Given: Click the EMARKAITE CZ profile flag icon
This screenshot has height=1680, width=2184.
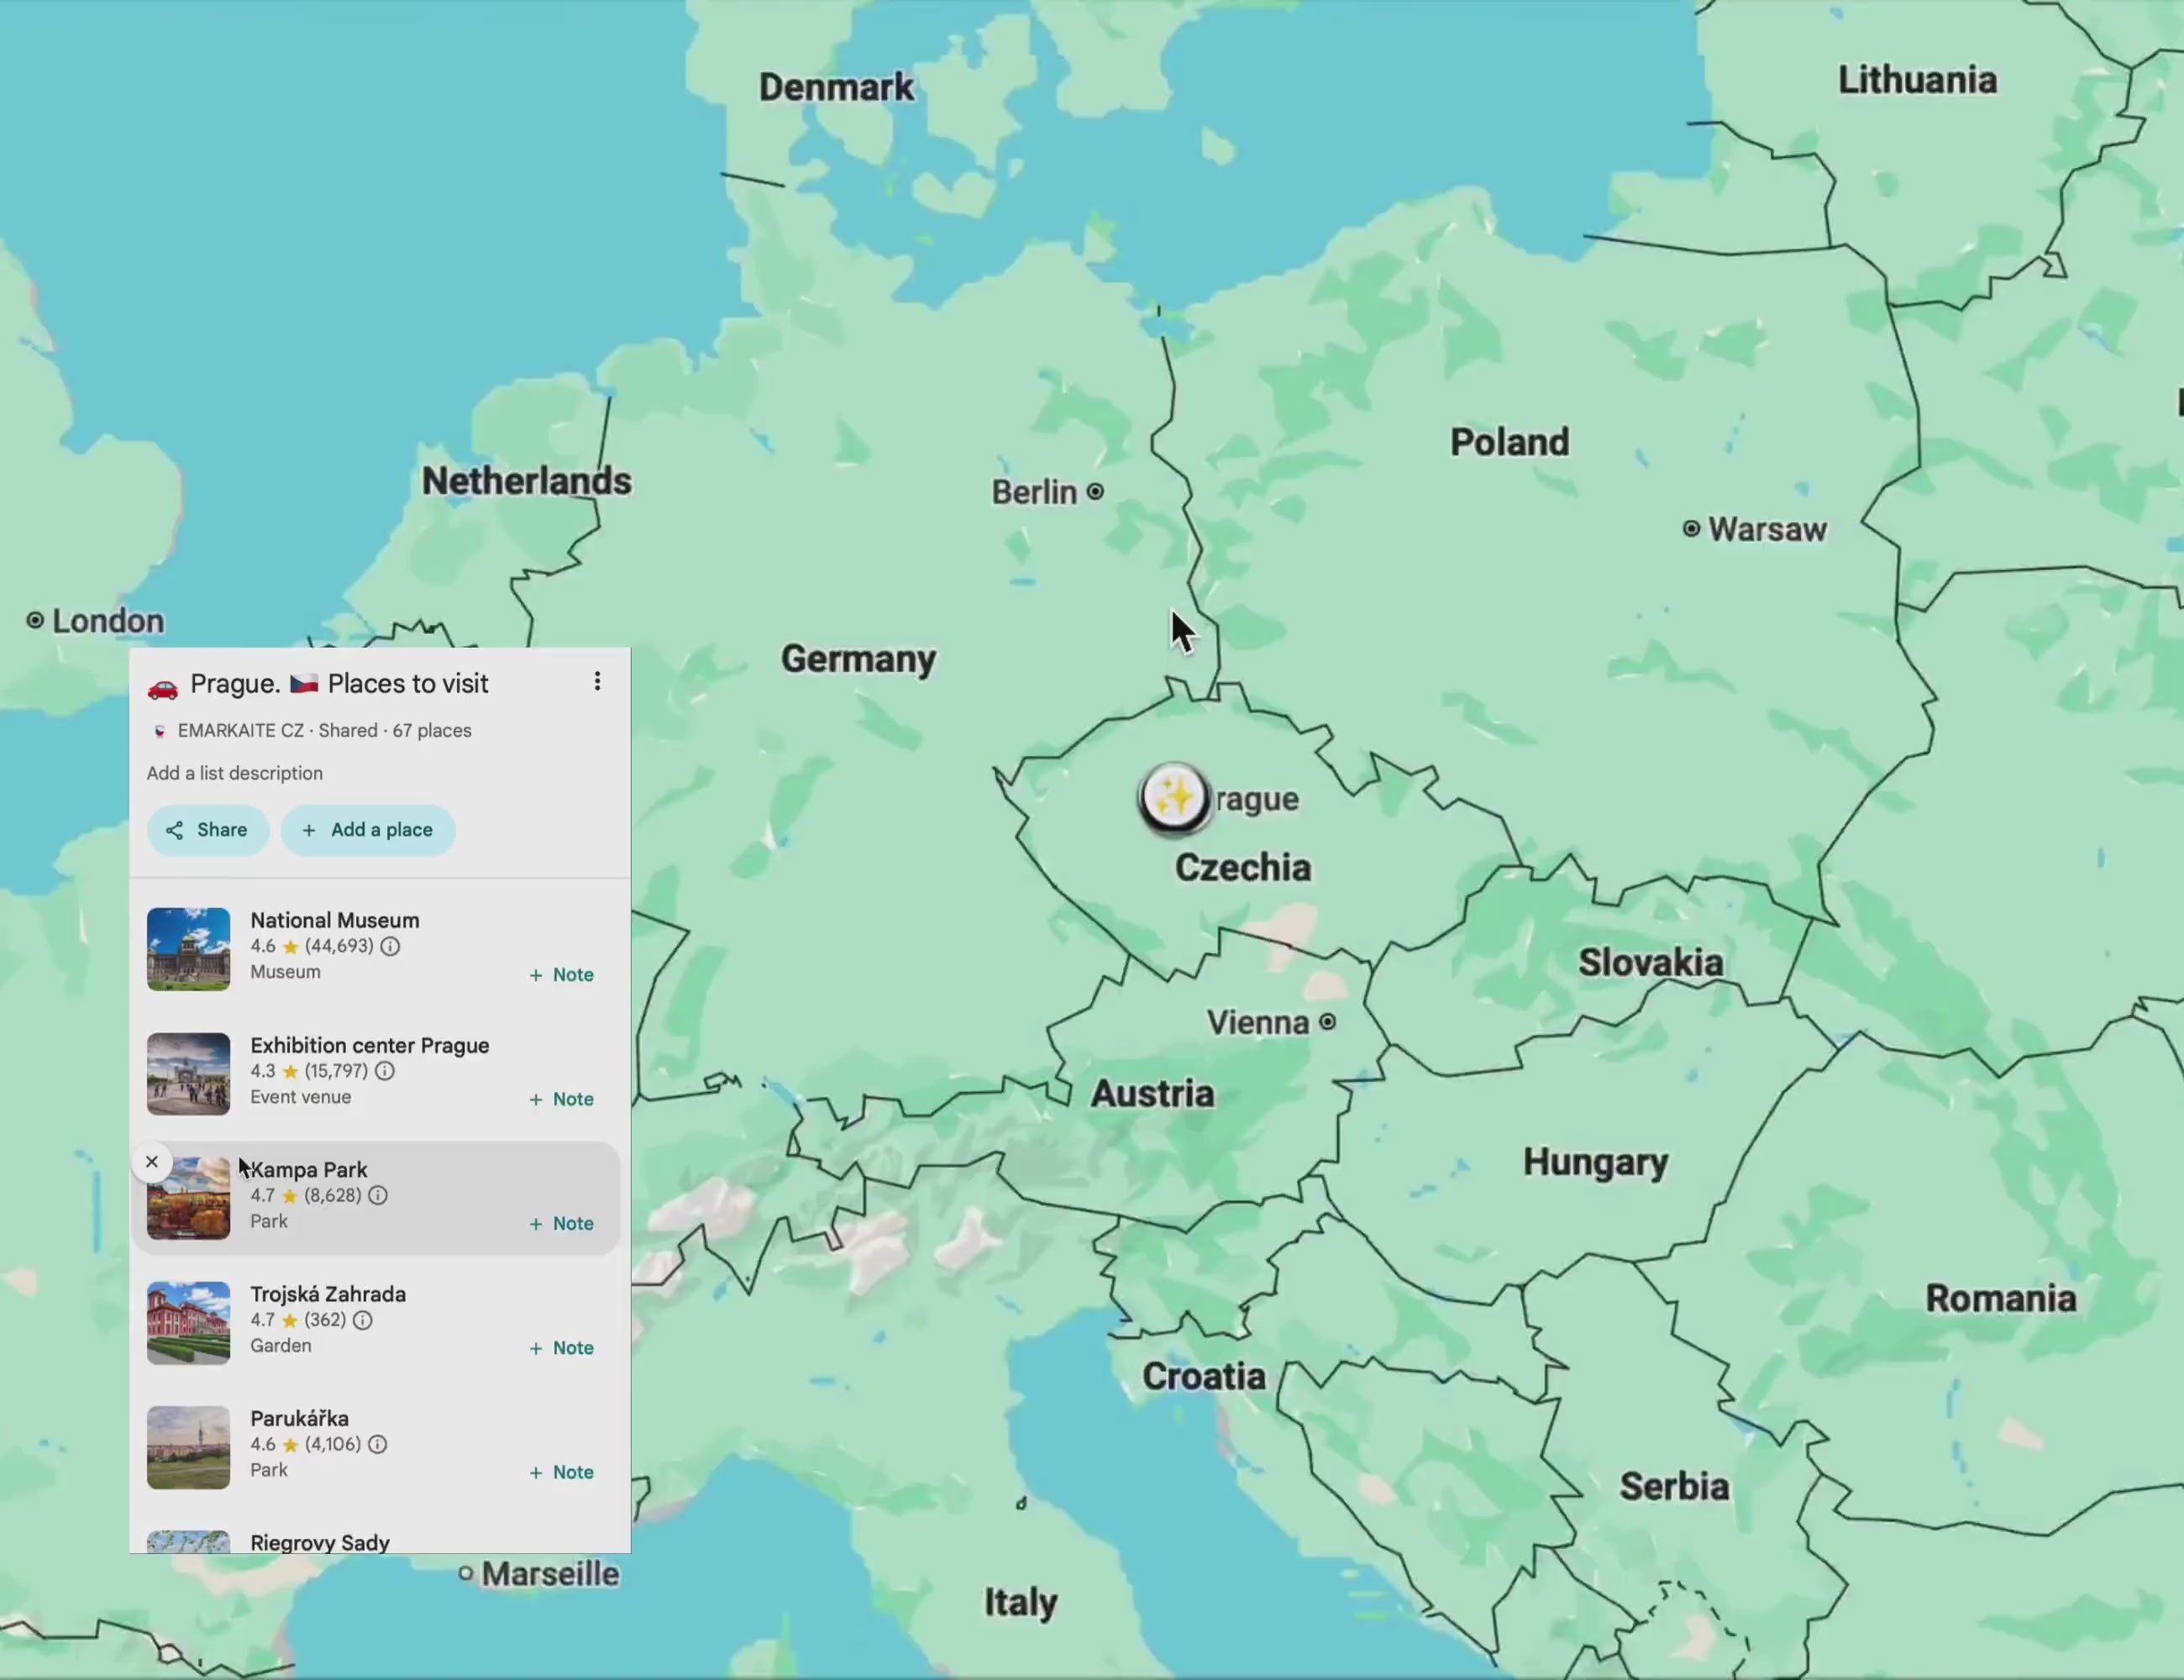Looking at the screenshot, I should 160,730.
